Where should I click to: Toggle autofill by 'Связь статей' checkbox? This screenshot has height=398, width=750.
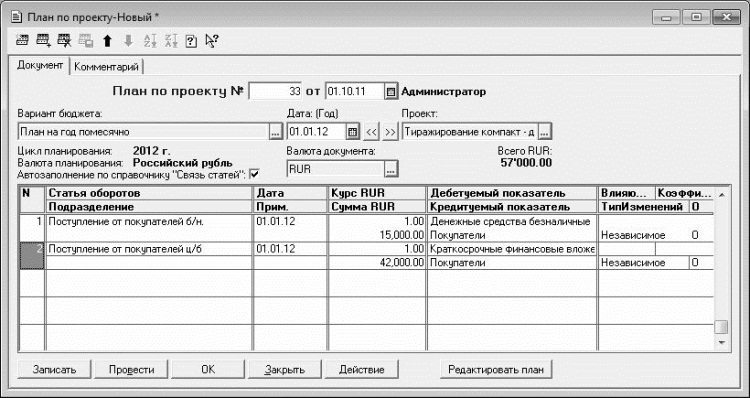point(254,175)
